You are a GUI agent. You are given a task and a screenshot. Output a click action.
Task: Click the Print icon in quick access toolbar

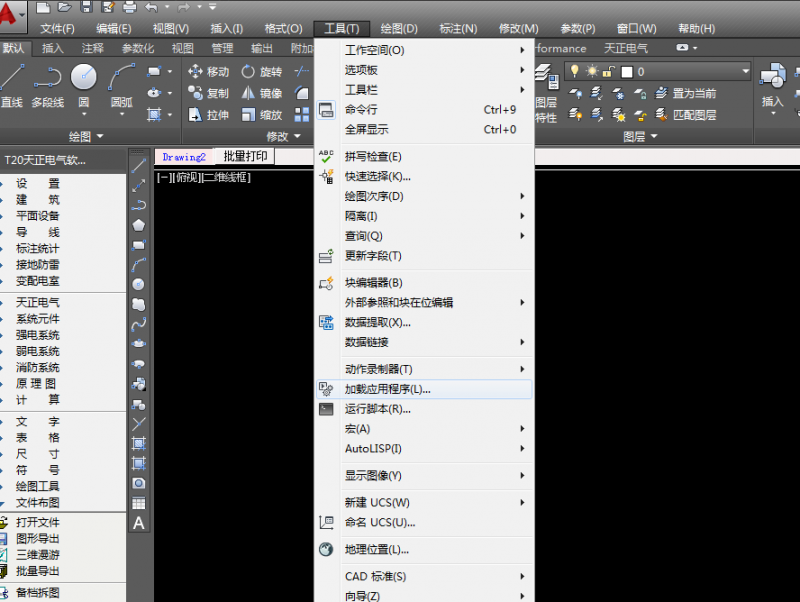[130, 7]
